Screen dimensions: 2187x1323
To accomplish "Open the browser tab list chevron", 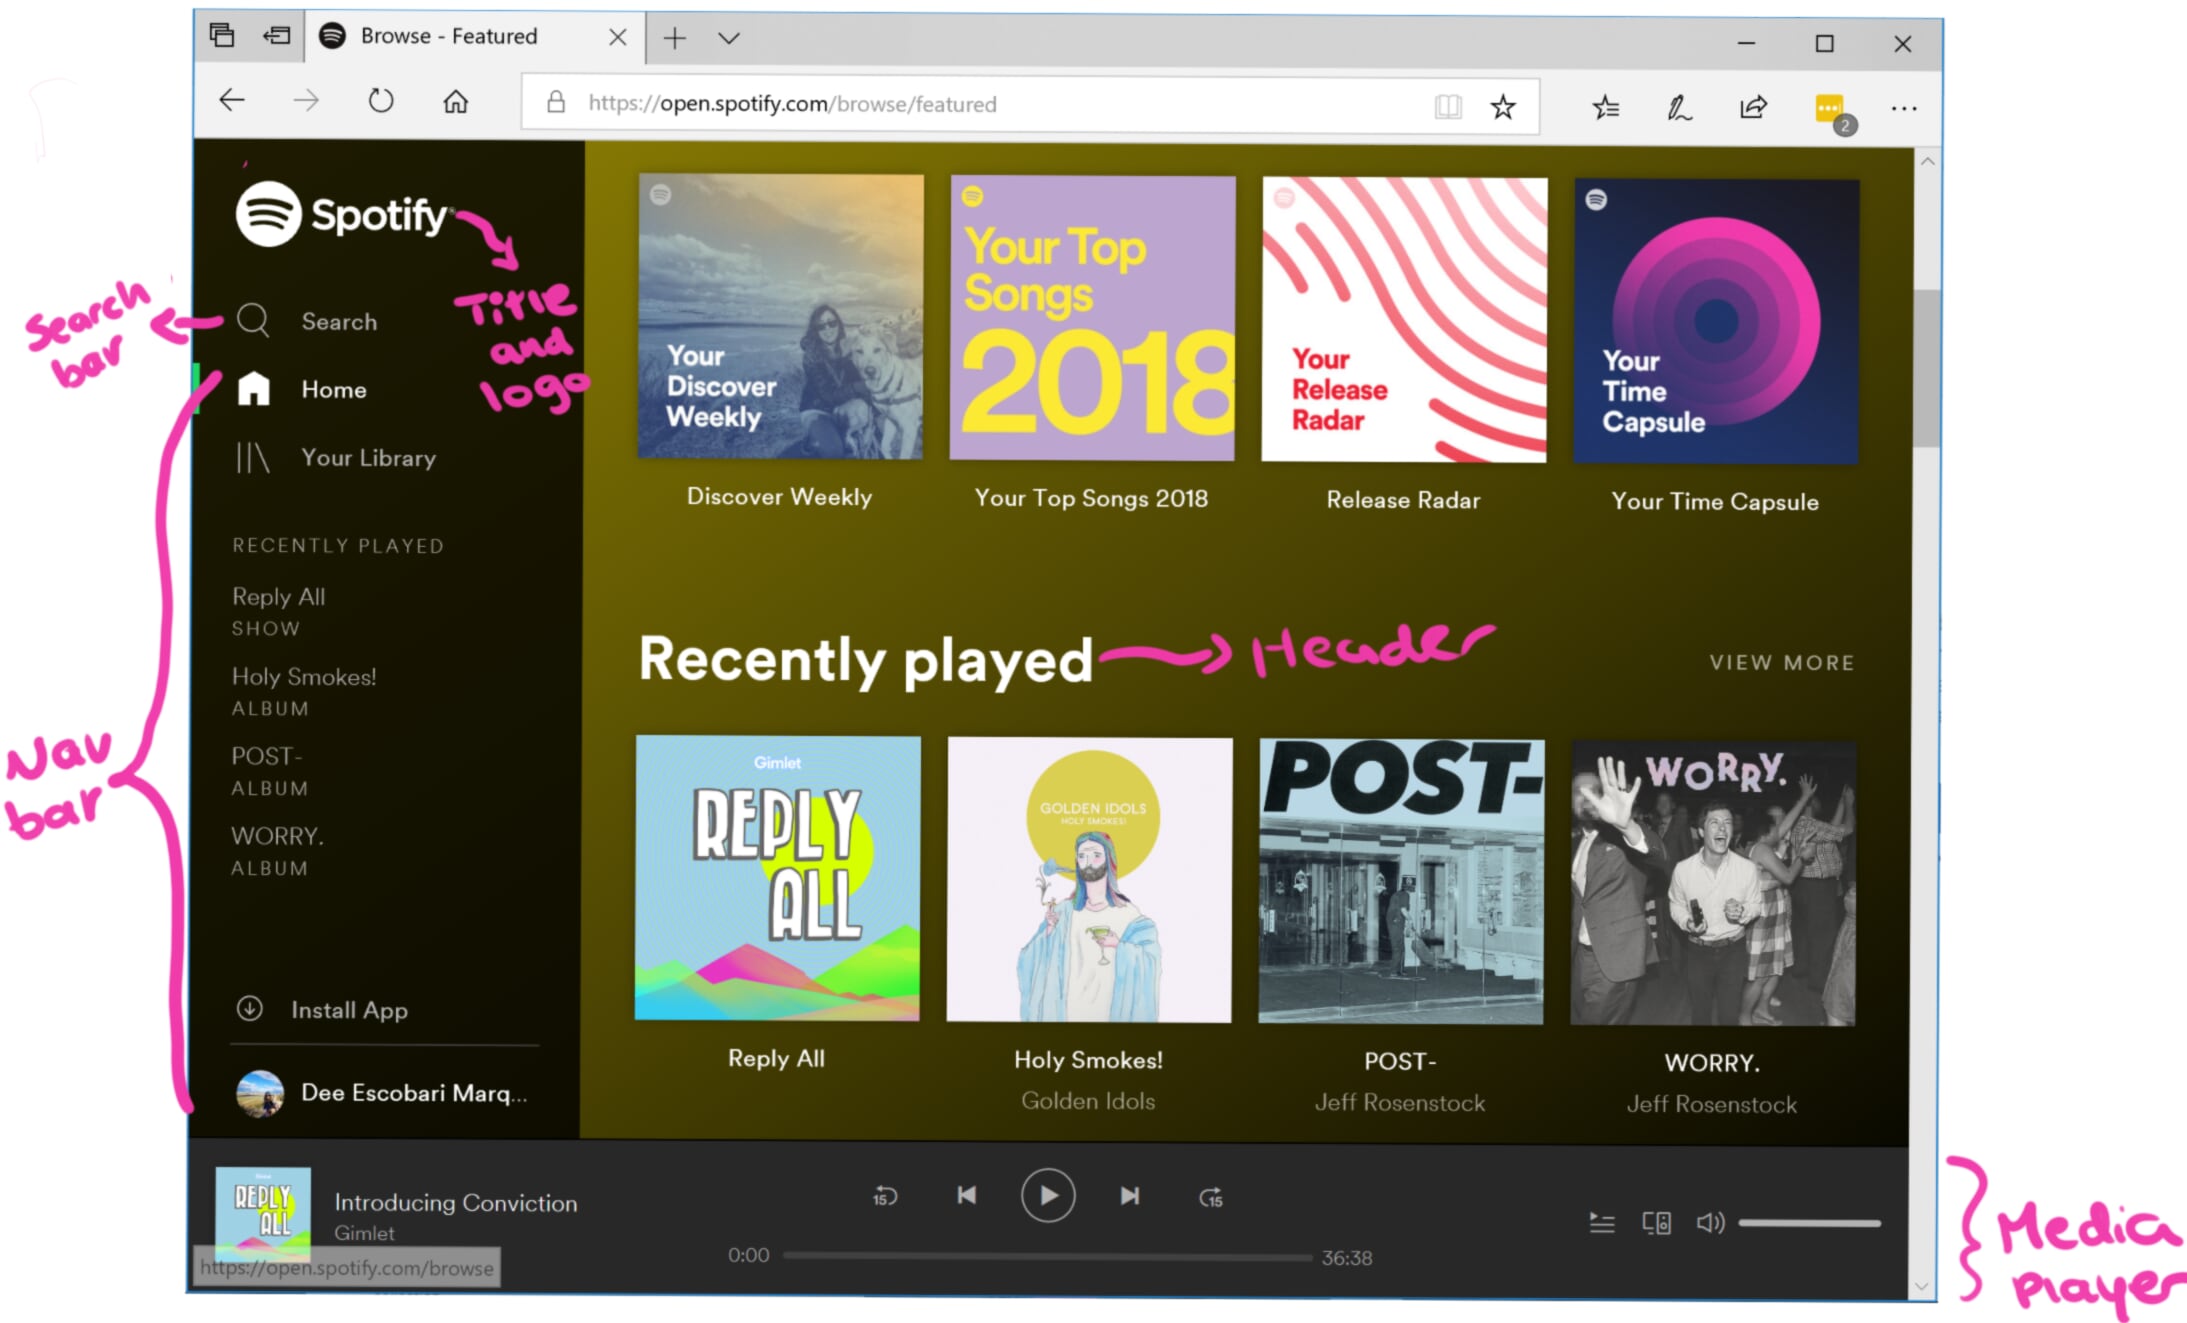I will pyautogui.click(x=728, y=38).
